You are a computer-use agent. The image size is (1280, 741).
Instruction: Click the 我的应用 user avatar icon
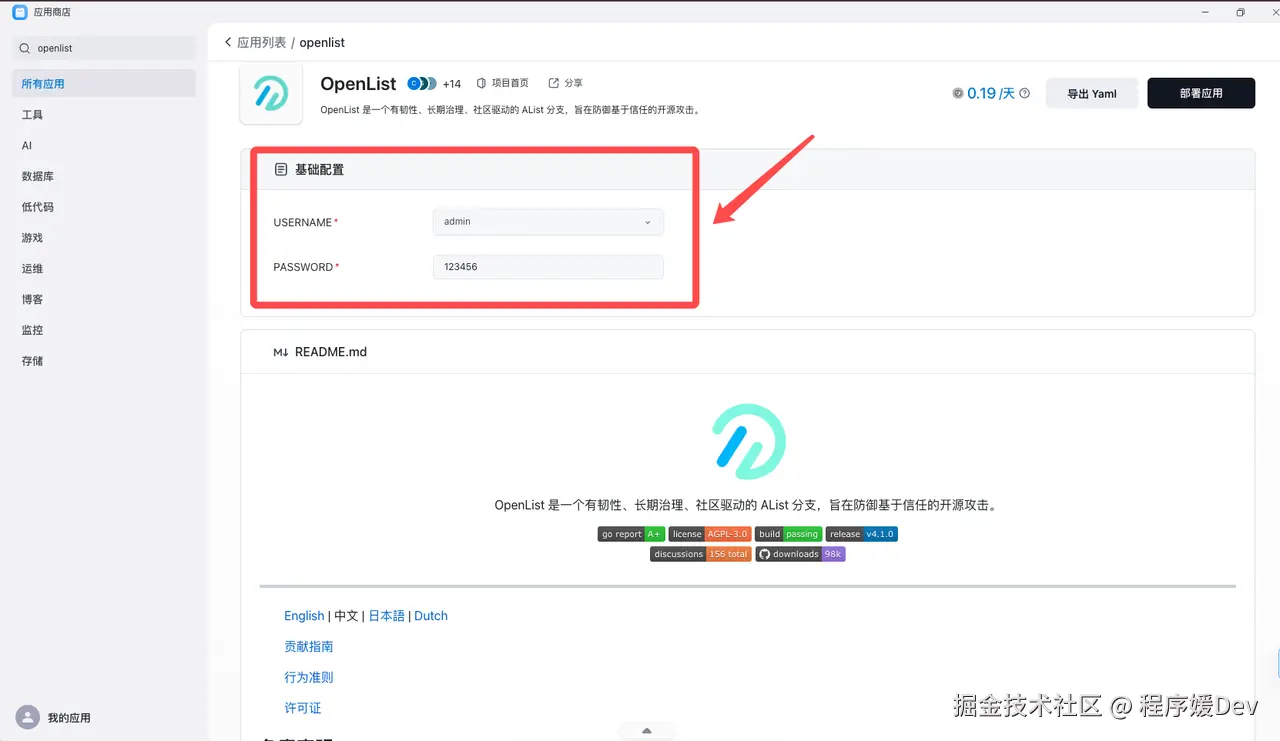[x=28, y=717]
